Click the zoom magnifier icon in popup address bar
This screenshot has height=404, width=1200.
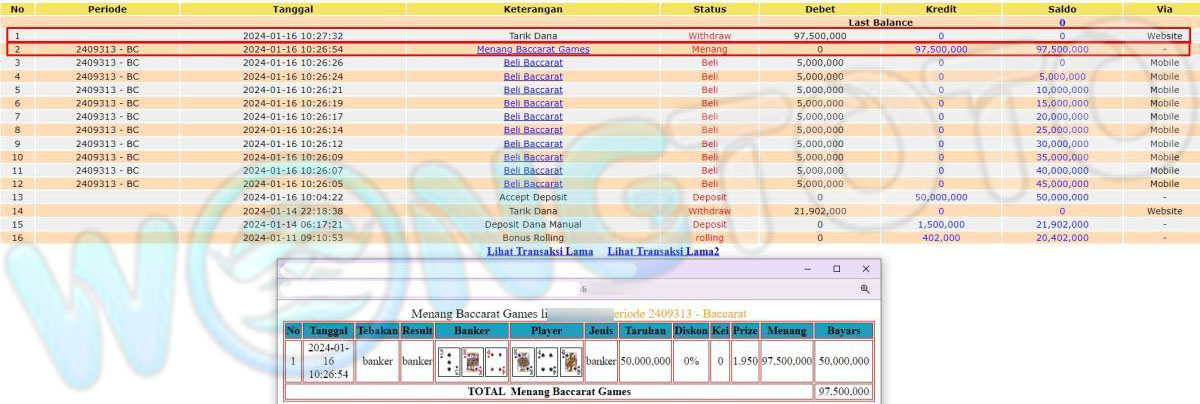tap(865, 289)
